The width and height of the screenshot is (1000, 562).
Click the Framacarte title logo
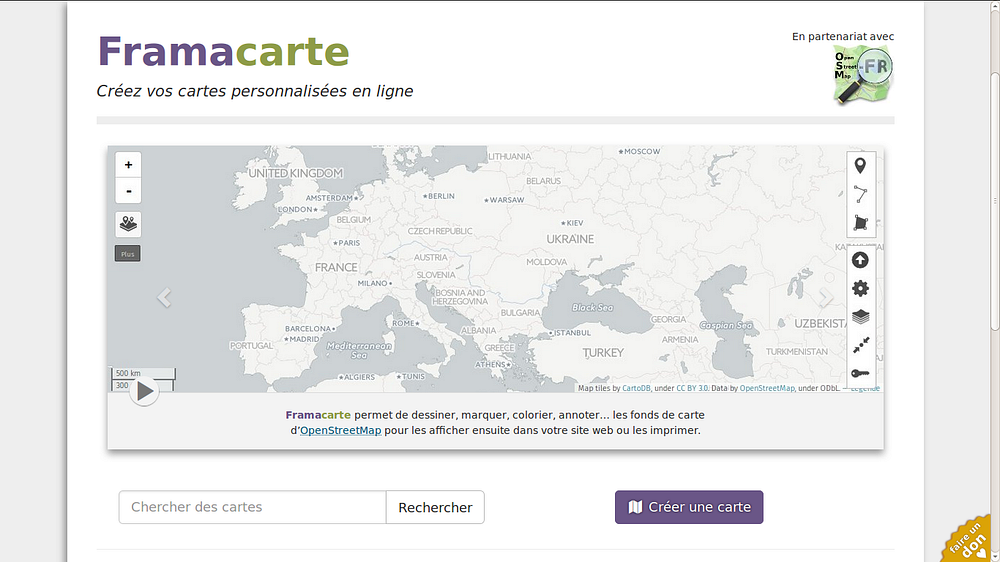click(223, 51)
